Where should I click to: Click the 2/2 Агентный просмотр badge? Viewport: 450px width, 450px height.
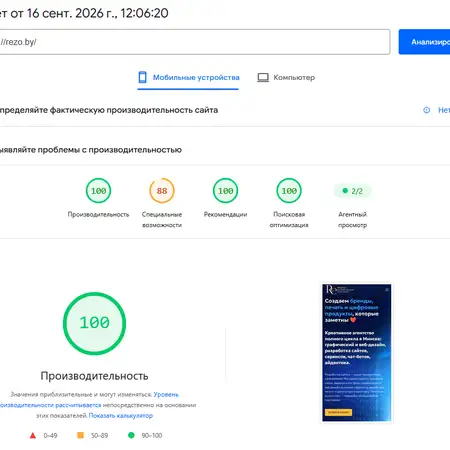(352, 191)
